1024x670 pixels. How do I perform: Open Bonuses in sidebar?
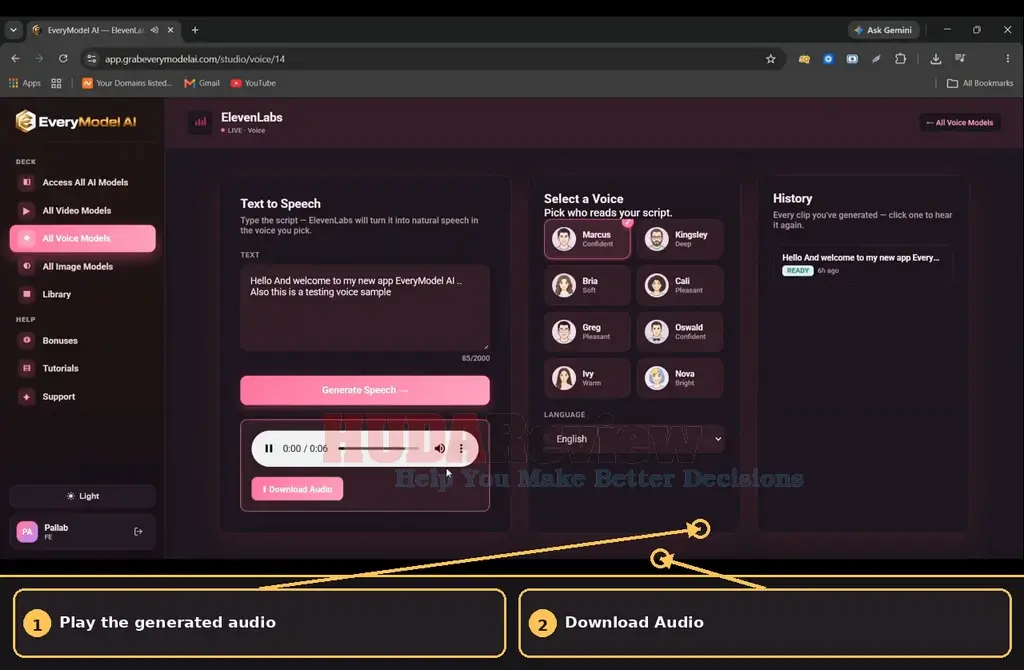(83, 341)
